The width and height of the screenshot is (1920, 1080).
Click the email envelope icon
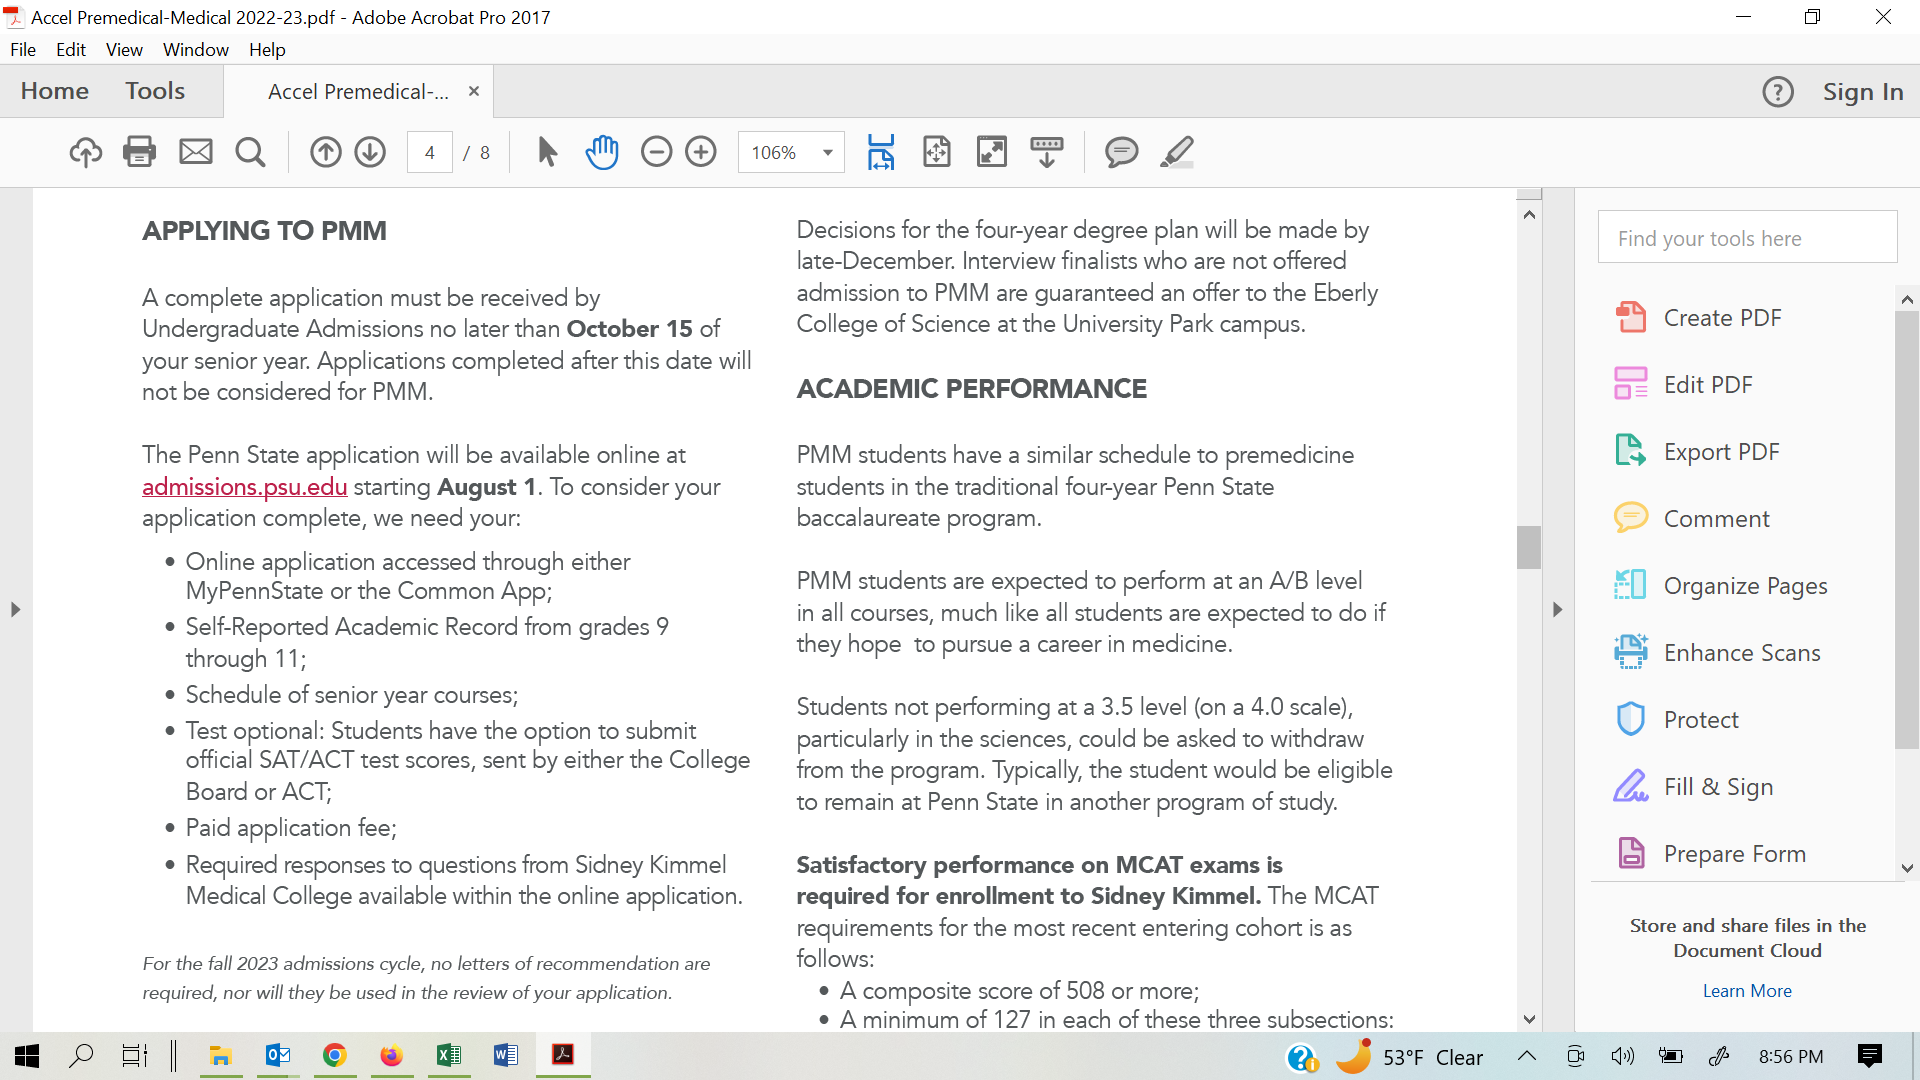point(195,152)
